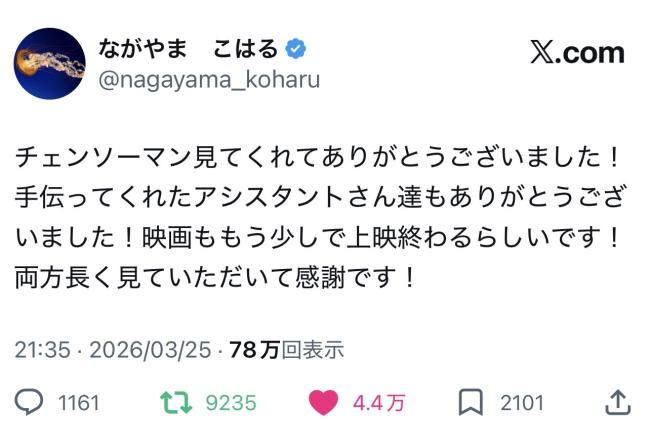Screen dimensions: 650x446
Task: Click the 9235 repost count
Action: (230, 403)
